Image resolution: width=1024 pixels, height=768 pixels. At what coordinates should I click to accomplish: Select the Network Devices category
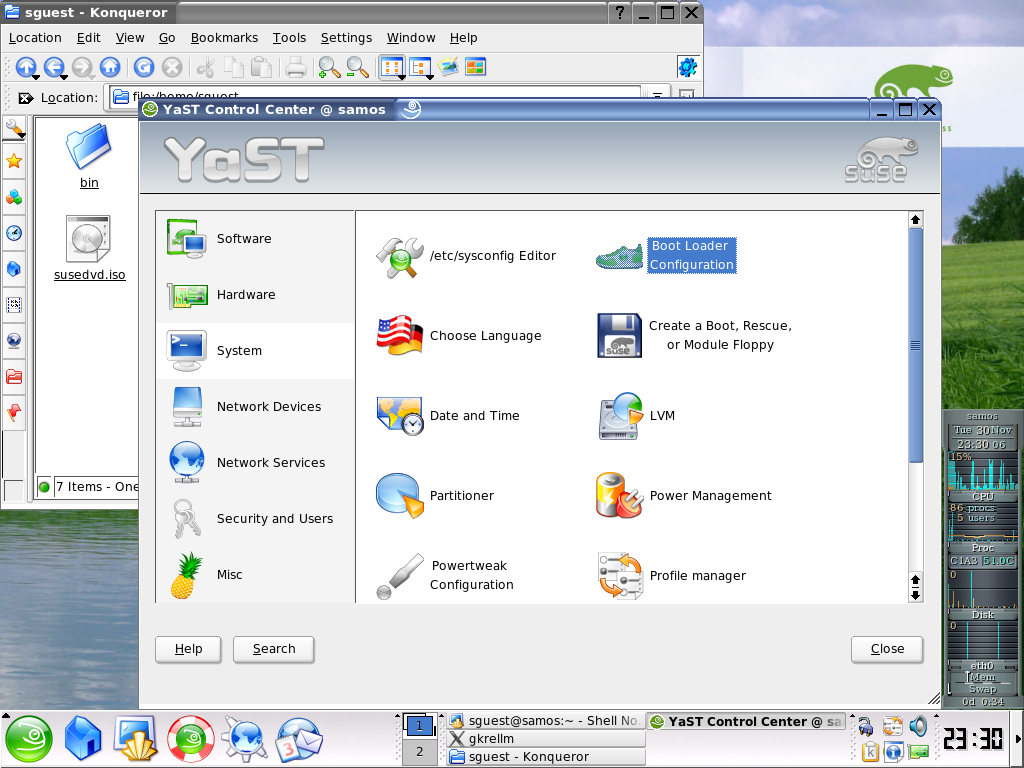click(255, 407)
